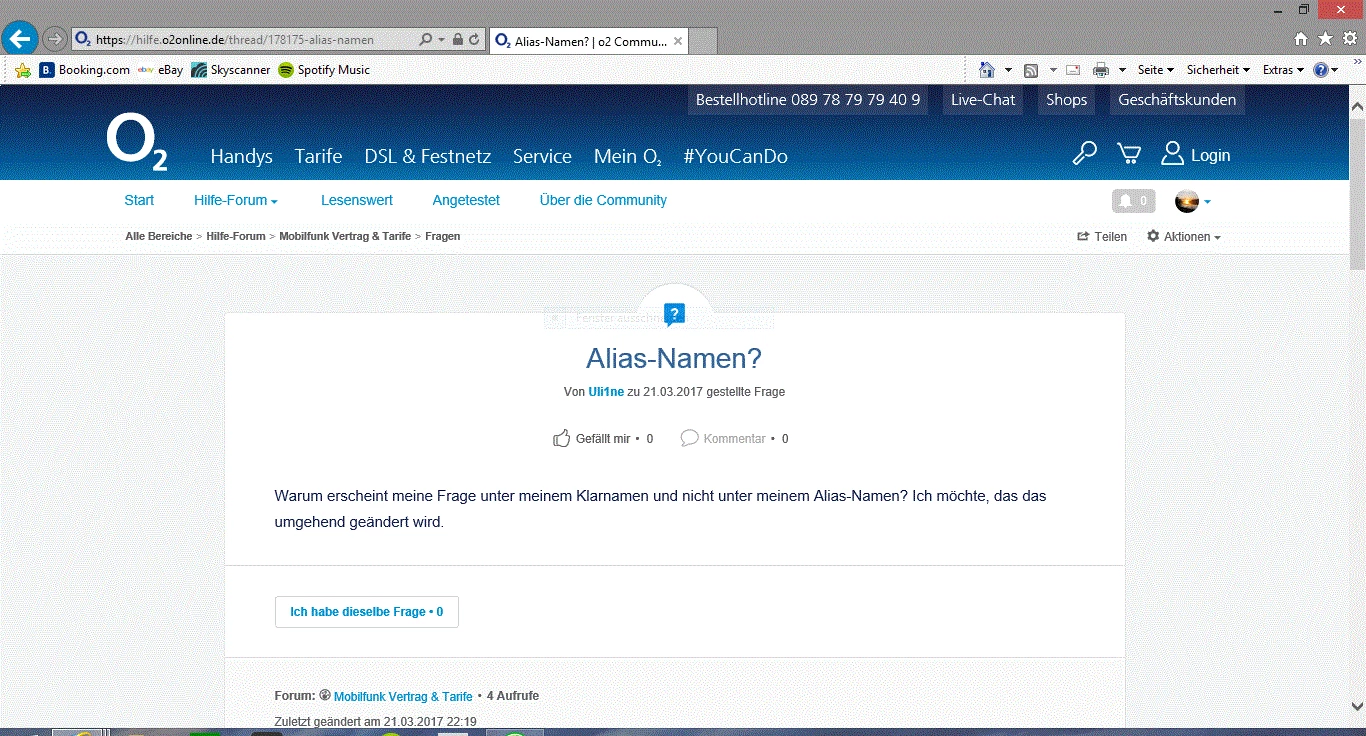Open the Shops link

coord(1066,100)
